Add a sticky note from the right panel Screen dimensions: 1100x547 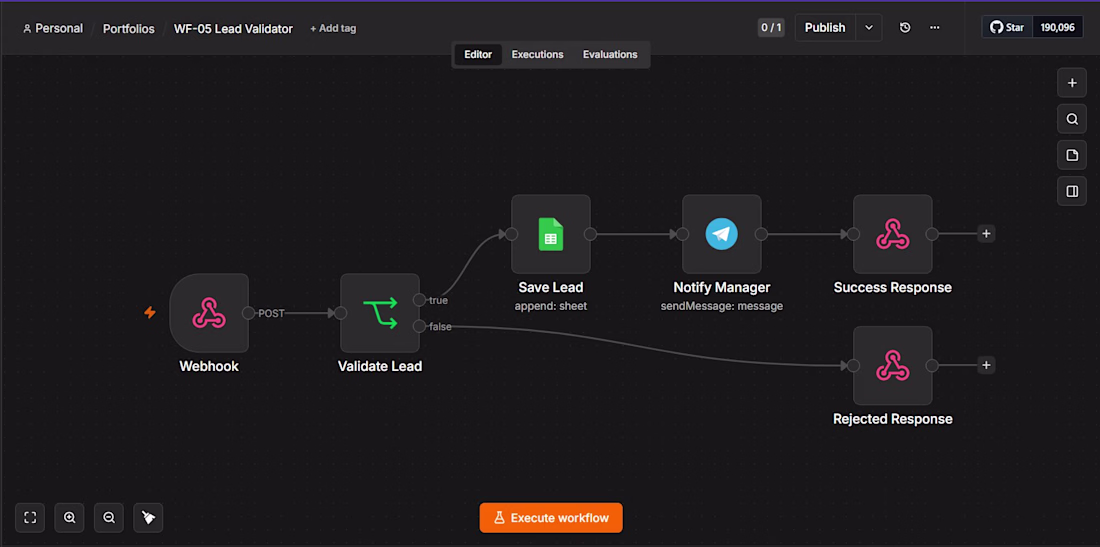1072,155
